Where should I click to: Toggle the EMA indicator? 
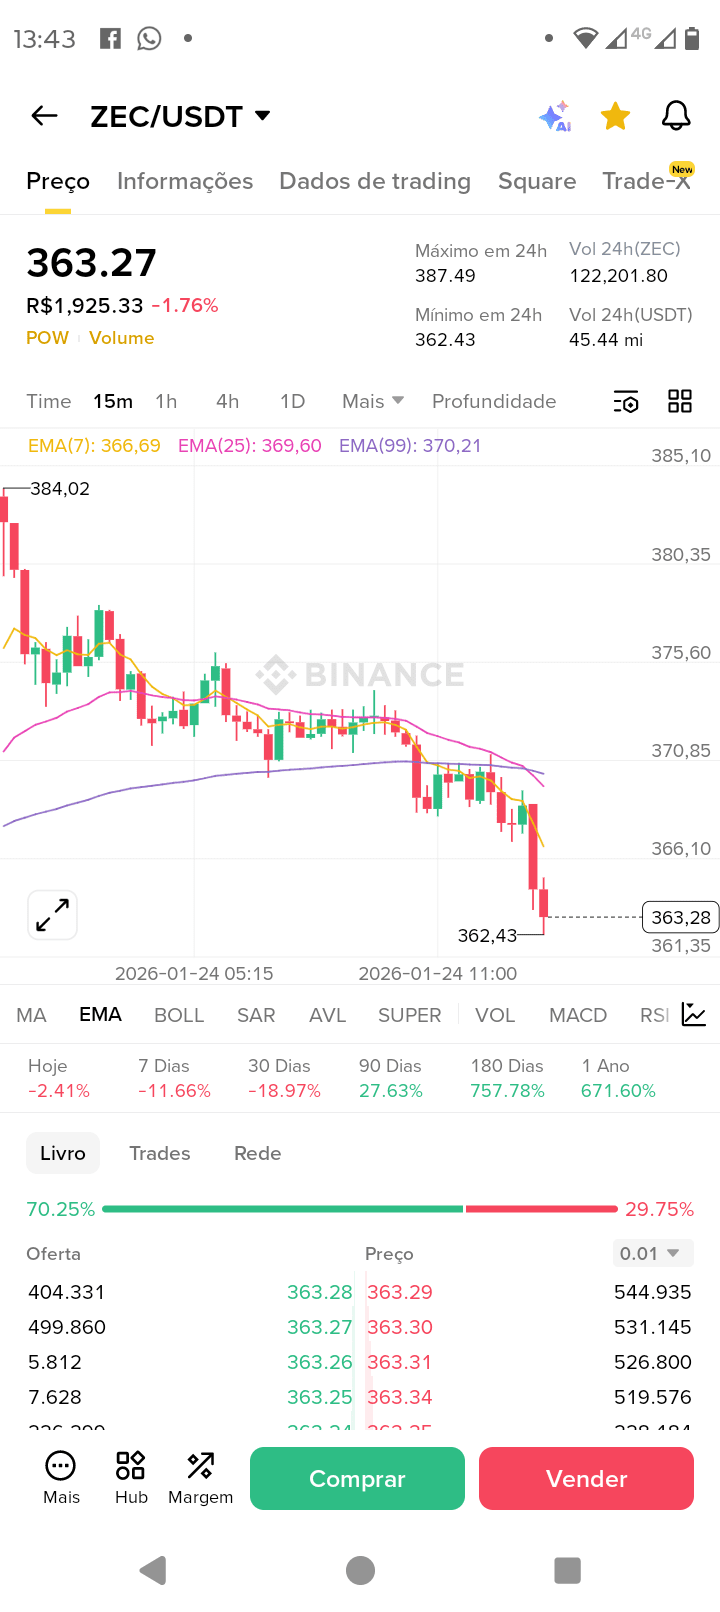pyautogui.click(x=100, y=1014)
